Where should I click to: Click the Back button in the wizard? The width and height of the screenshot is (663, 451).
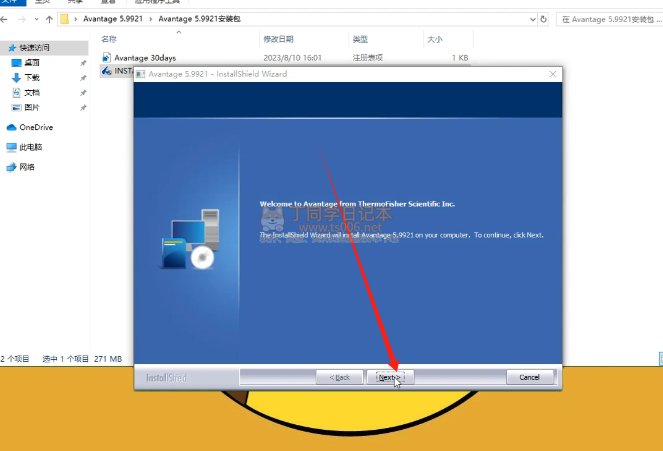pos(340,377)
